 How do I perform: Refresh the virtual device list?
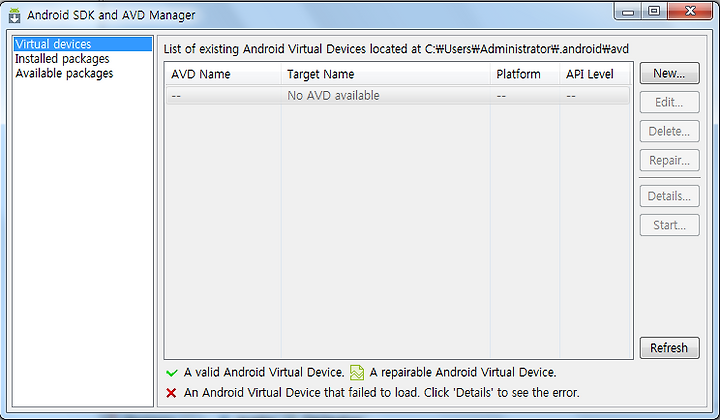(669, 348)
